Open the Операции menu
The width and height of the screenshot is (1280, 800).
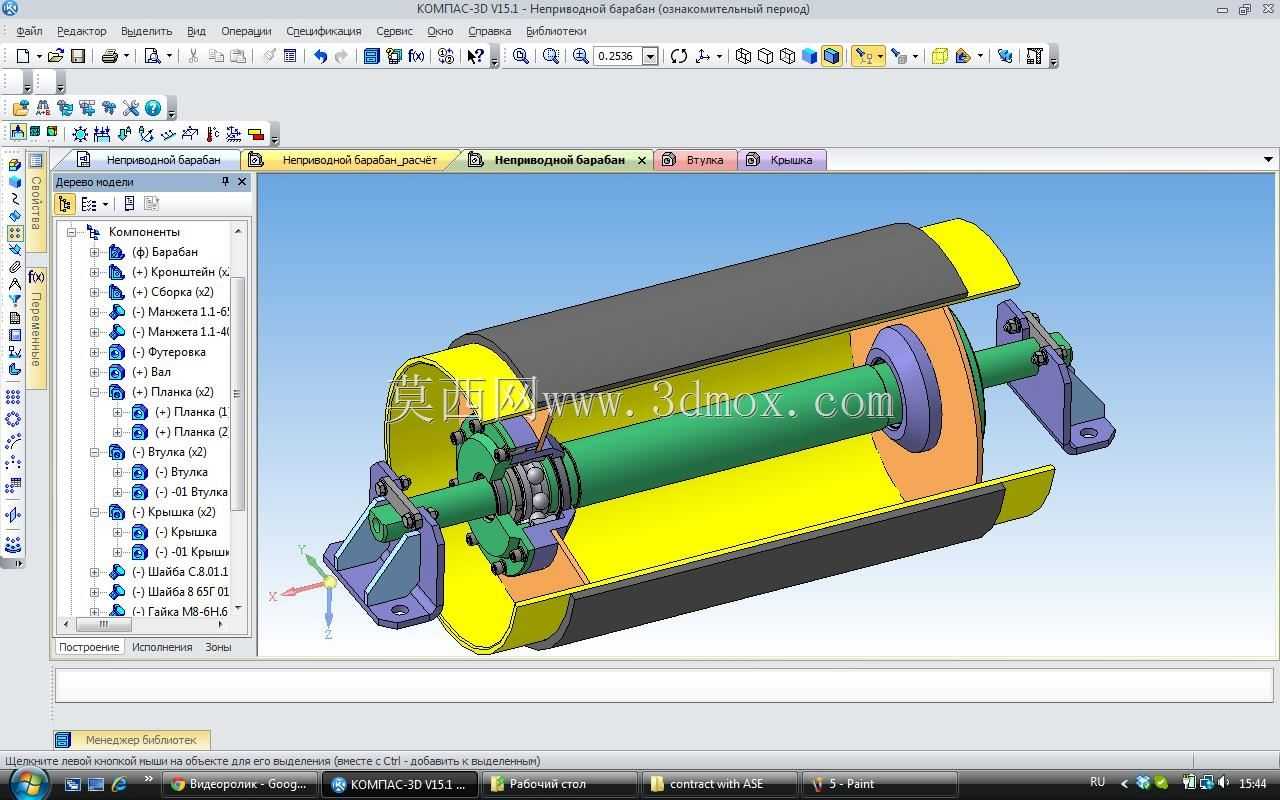tap(246, 31)
